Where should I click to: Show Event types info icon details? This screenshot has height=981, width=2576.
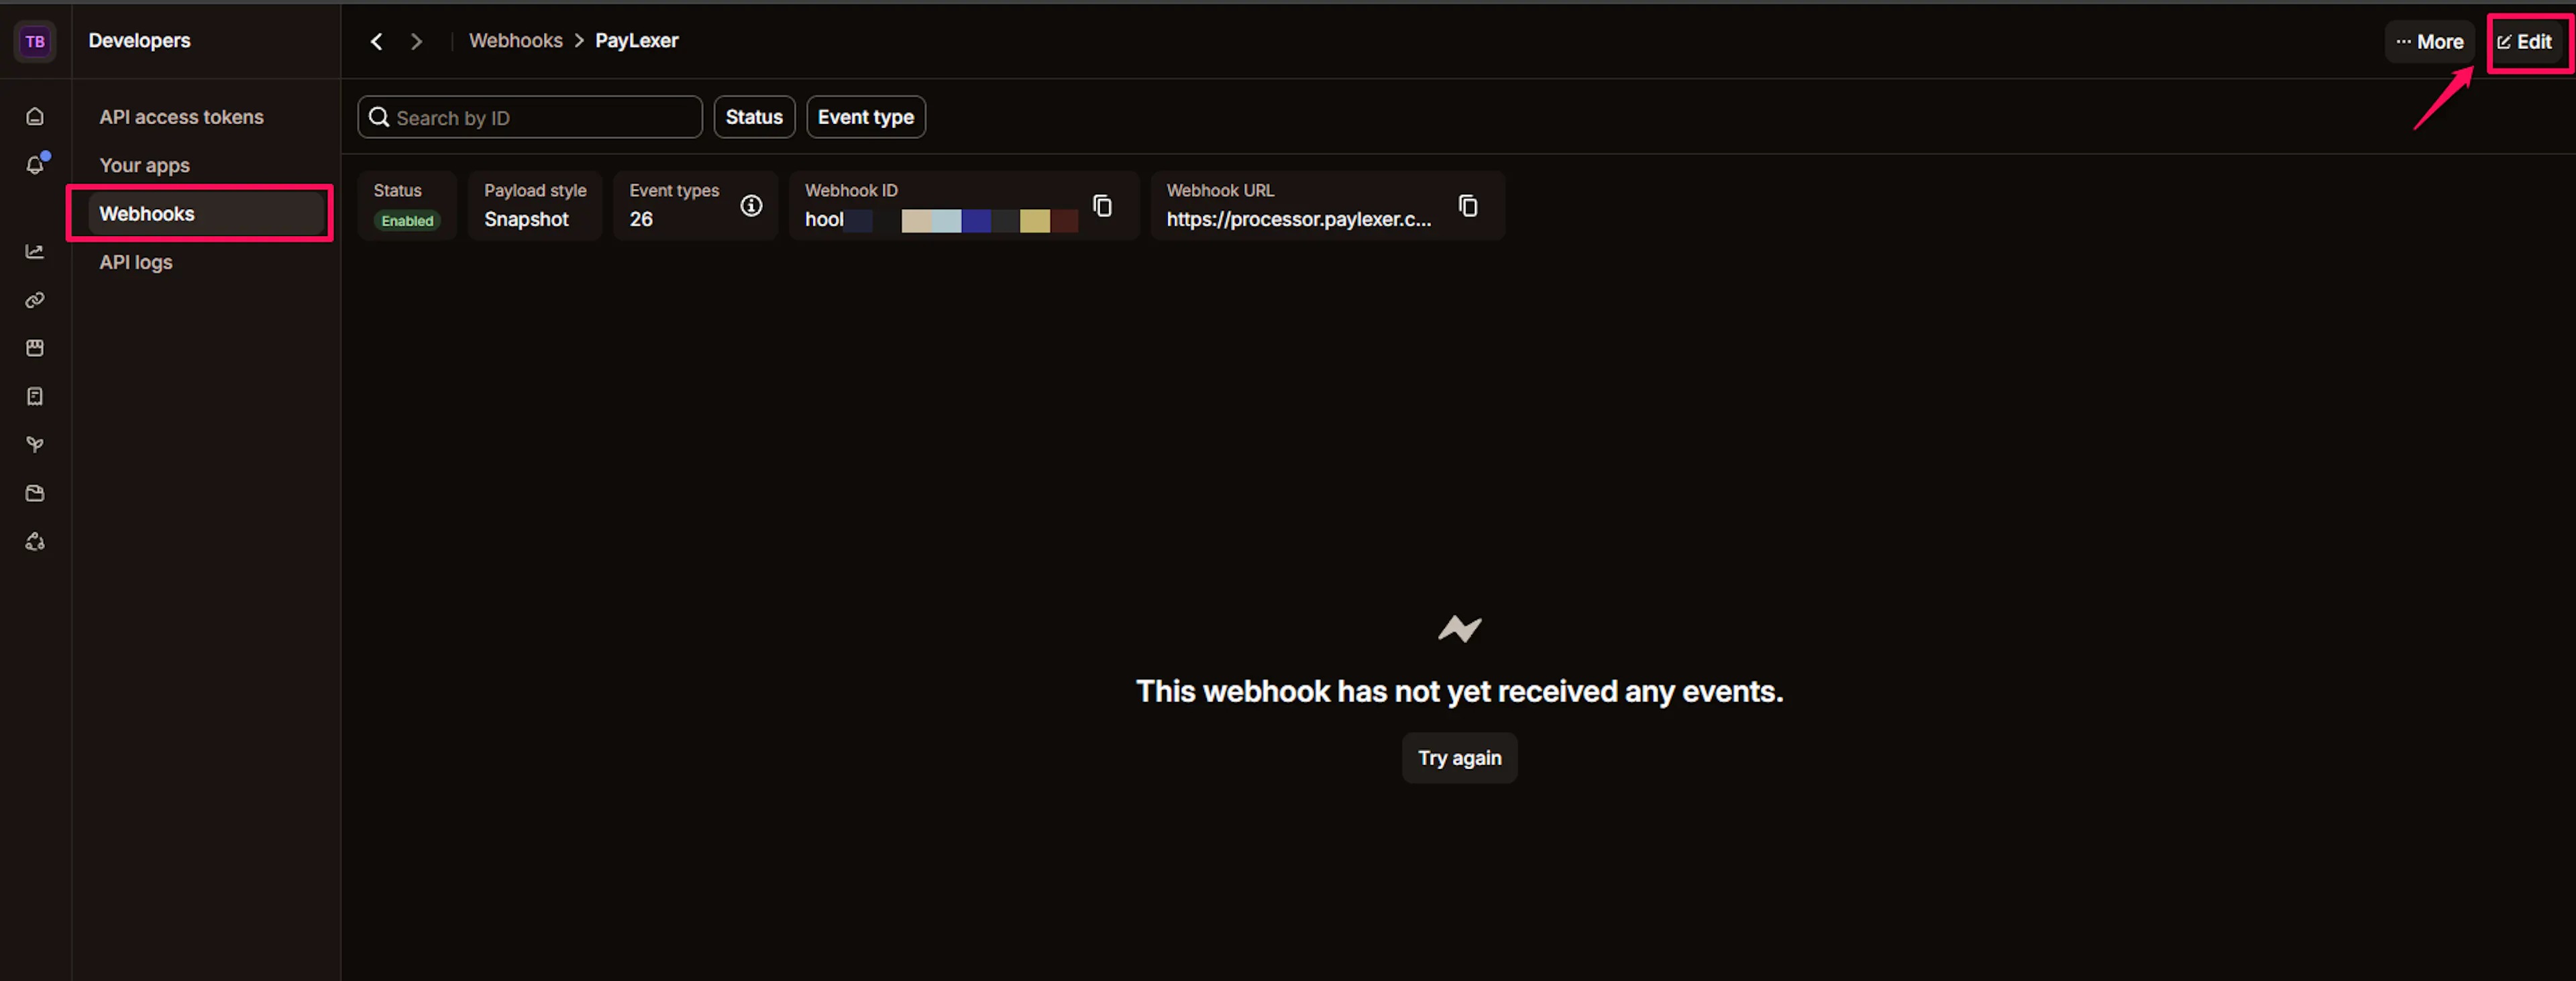click(751, 206)
